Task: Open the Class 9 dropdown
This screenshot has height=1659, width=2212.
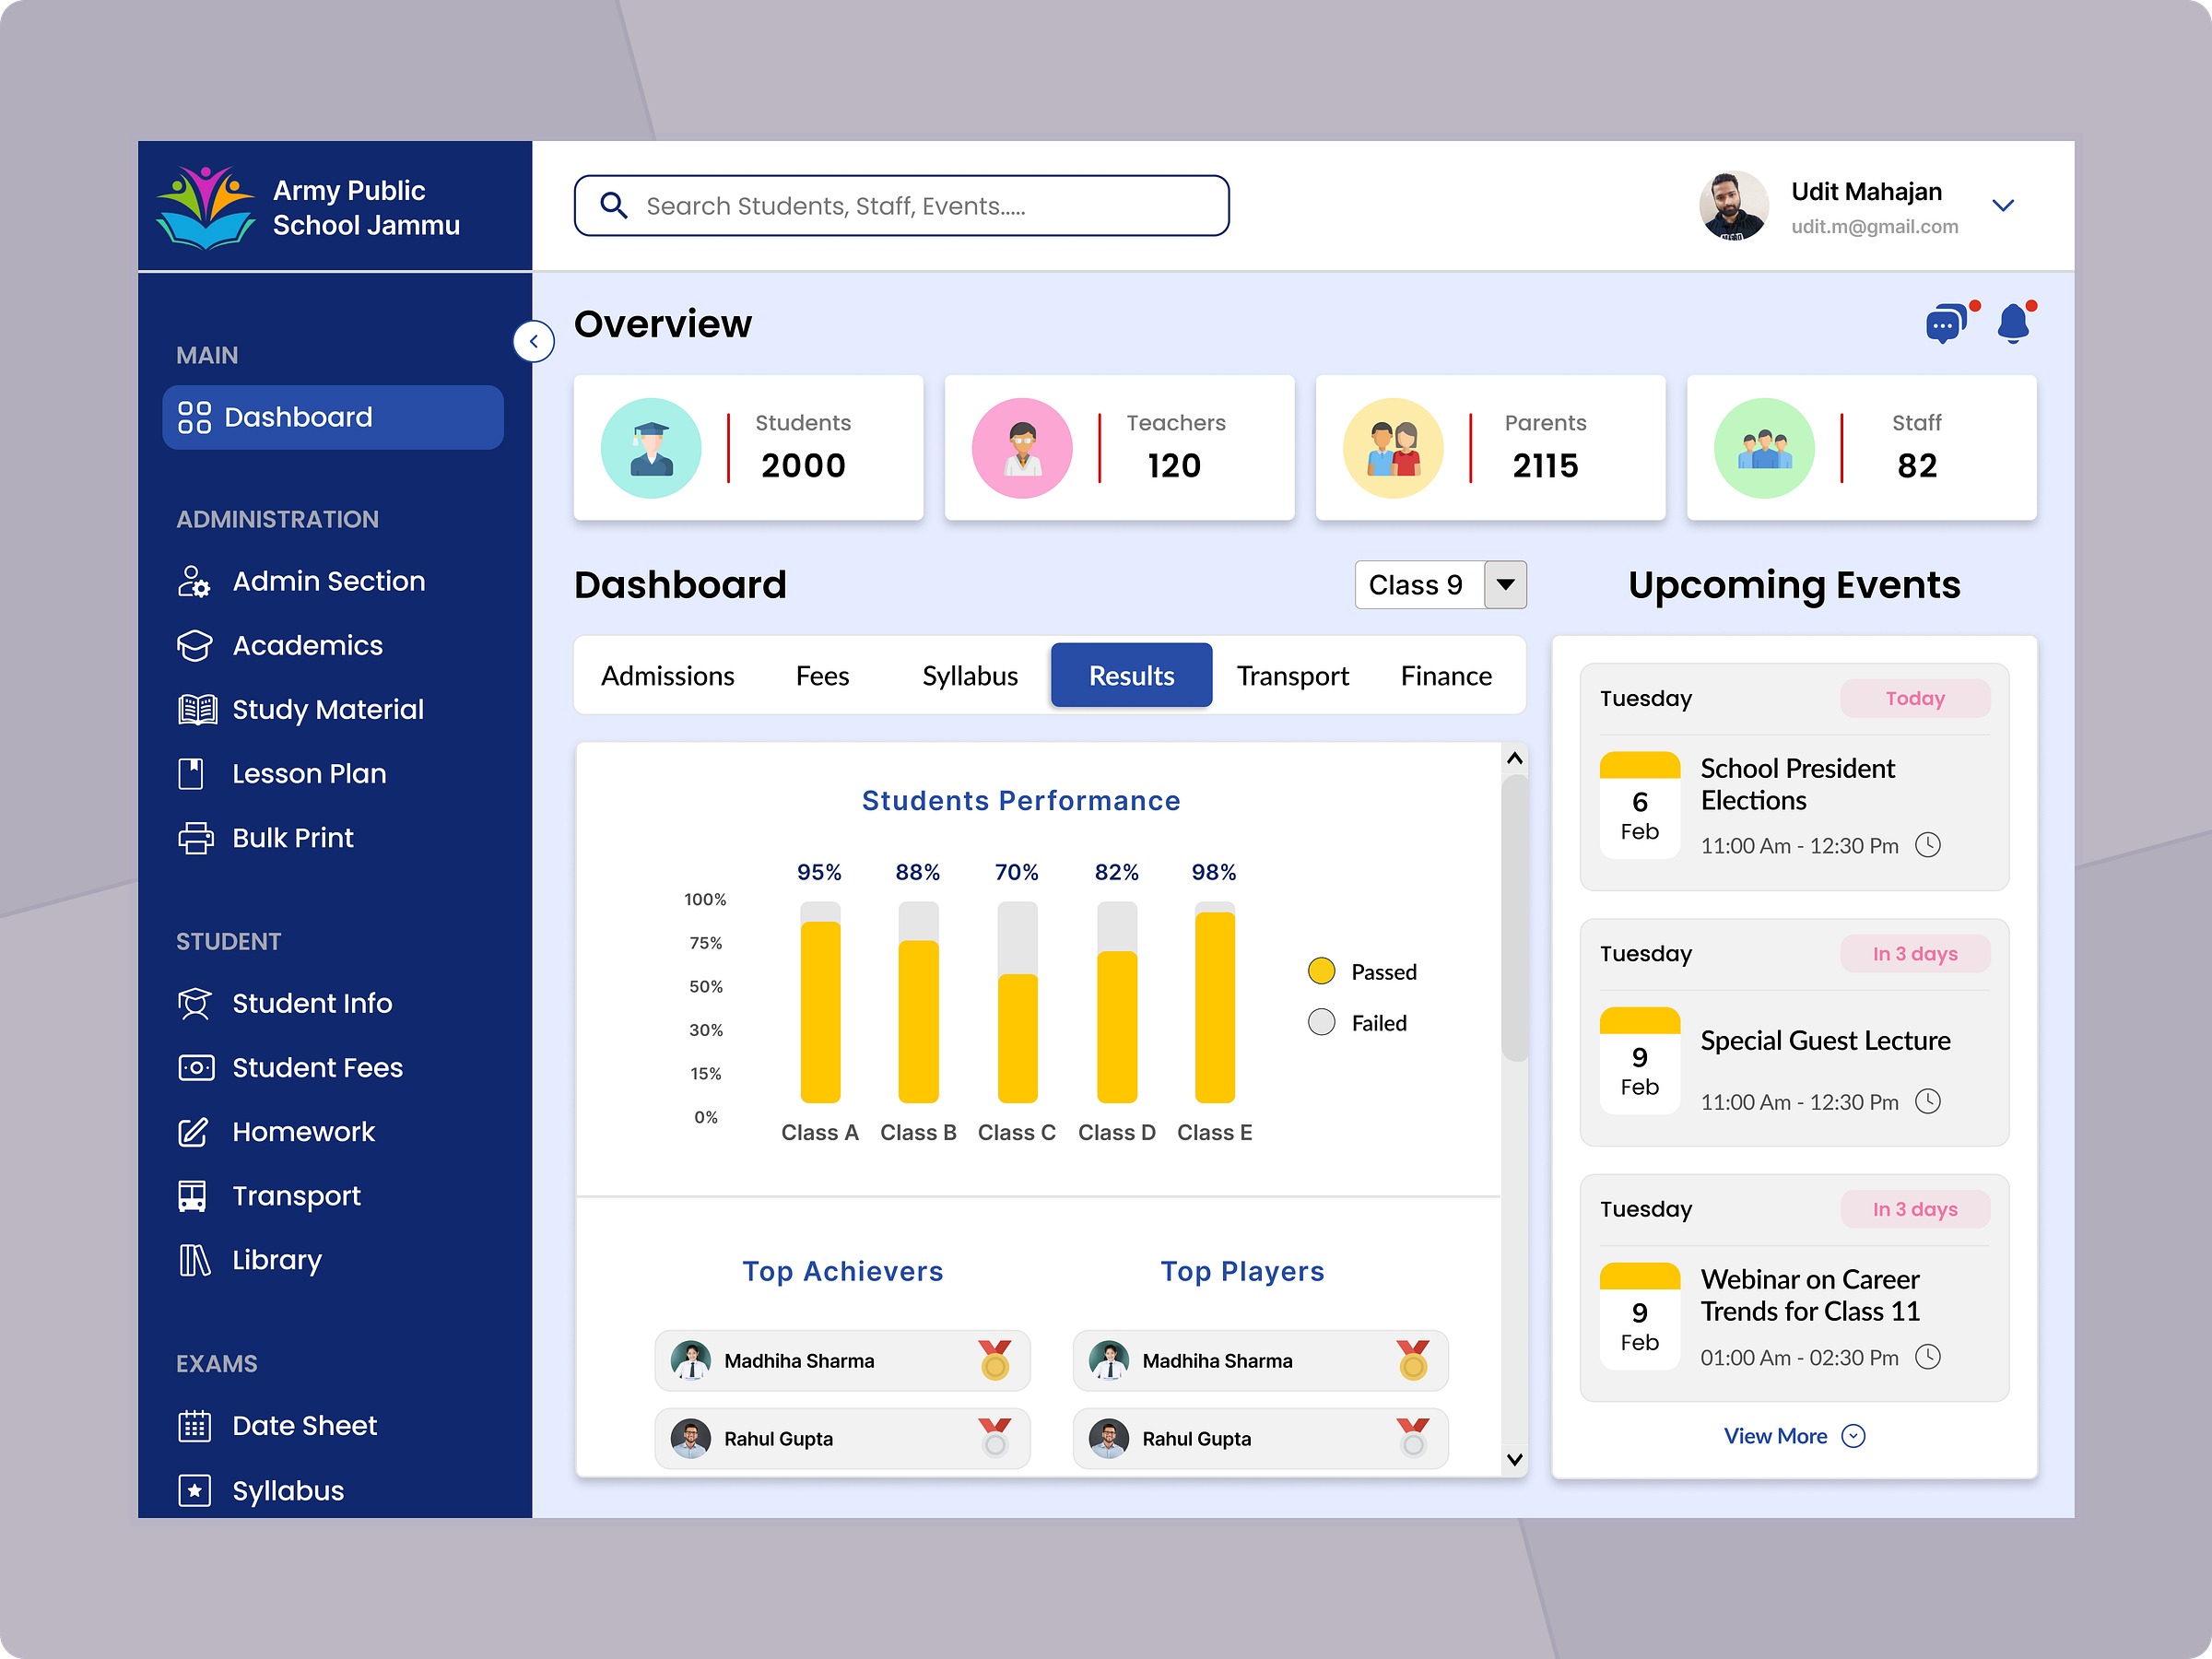Action: (1506, 585)
